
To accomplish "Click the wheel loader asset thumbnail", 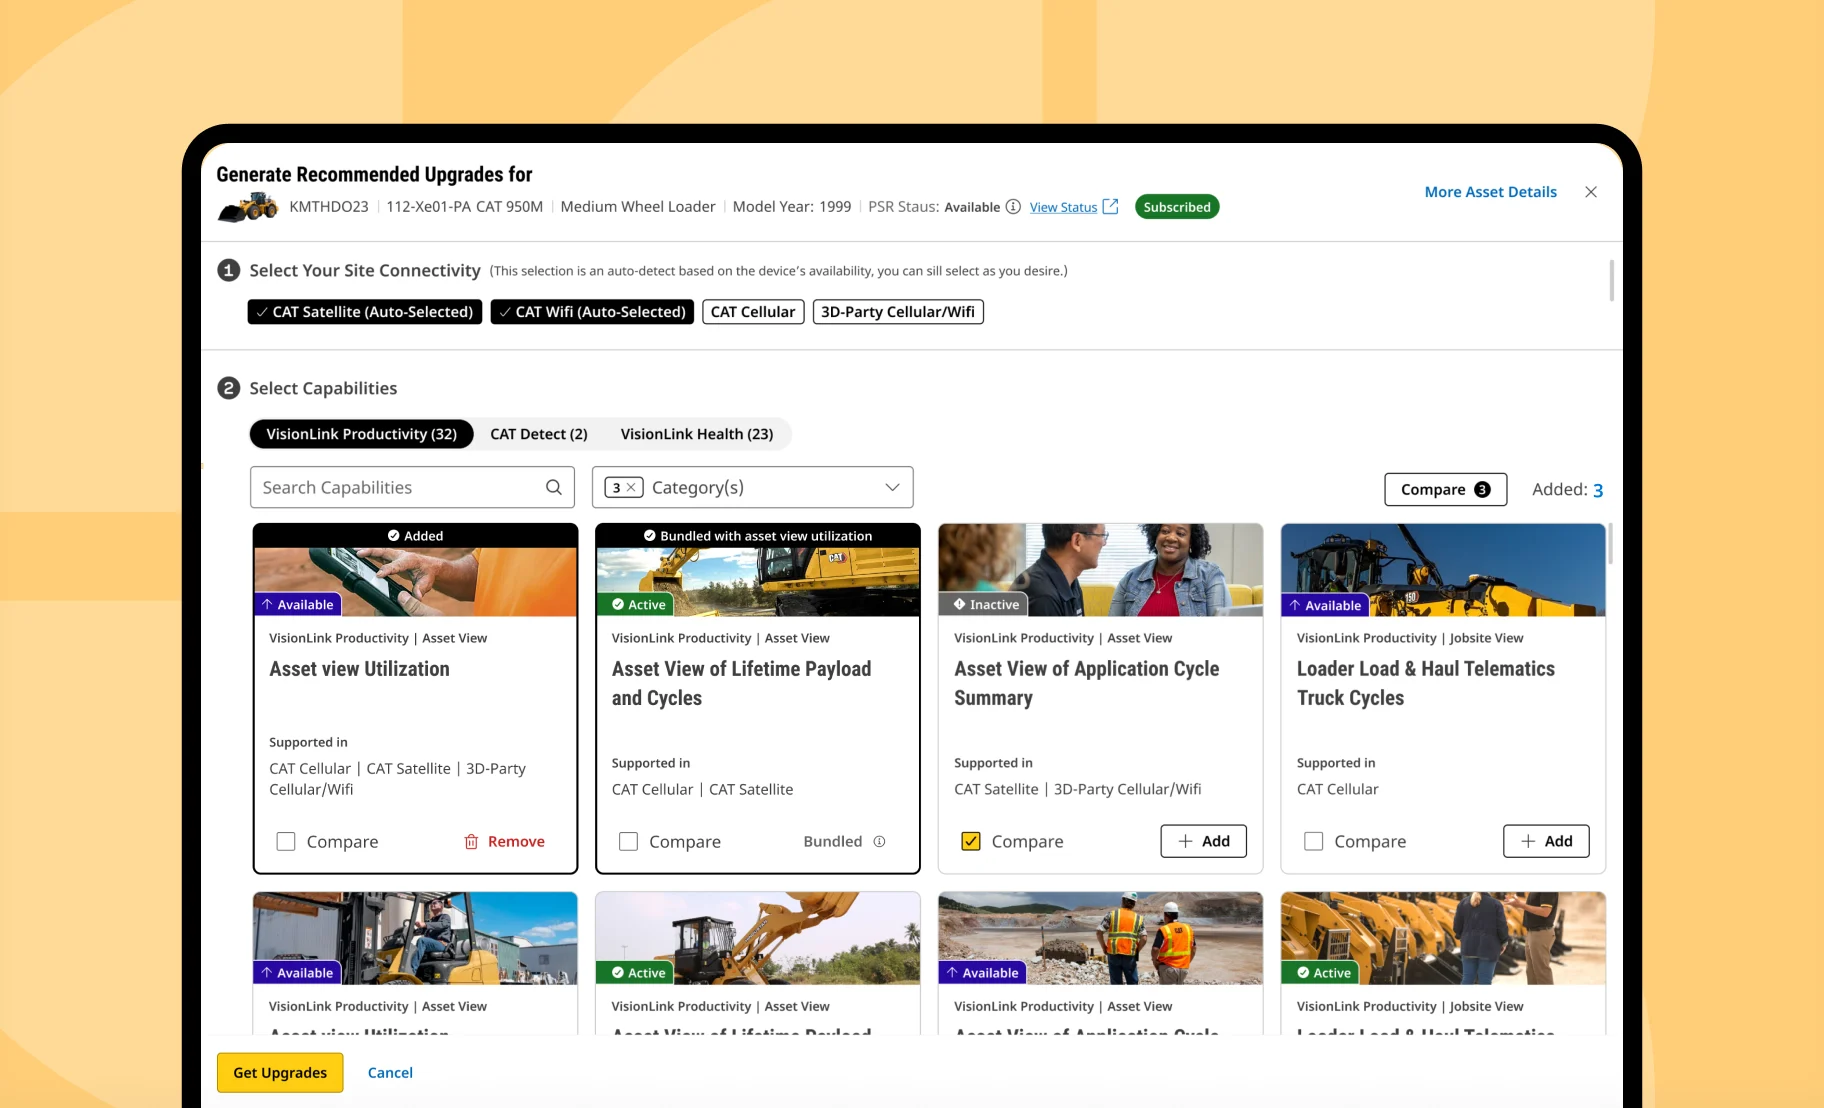I will (x=248, y=207).
